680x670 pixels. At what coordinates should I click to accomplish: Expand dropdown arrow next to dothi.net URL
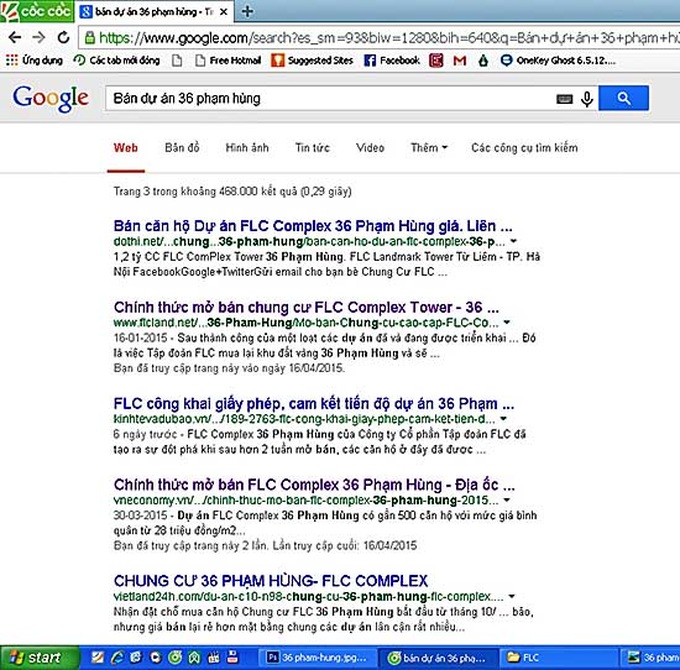point(513,241)
